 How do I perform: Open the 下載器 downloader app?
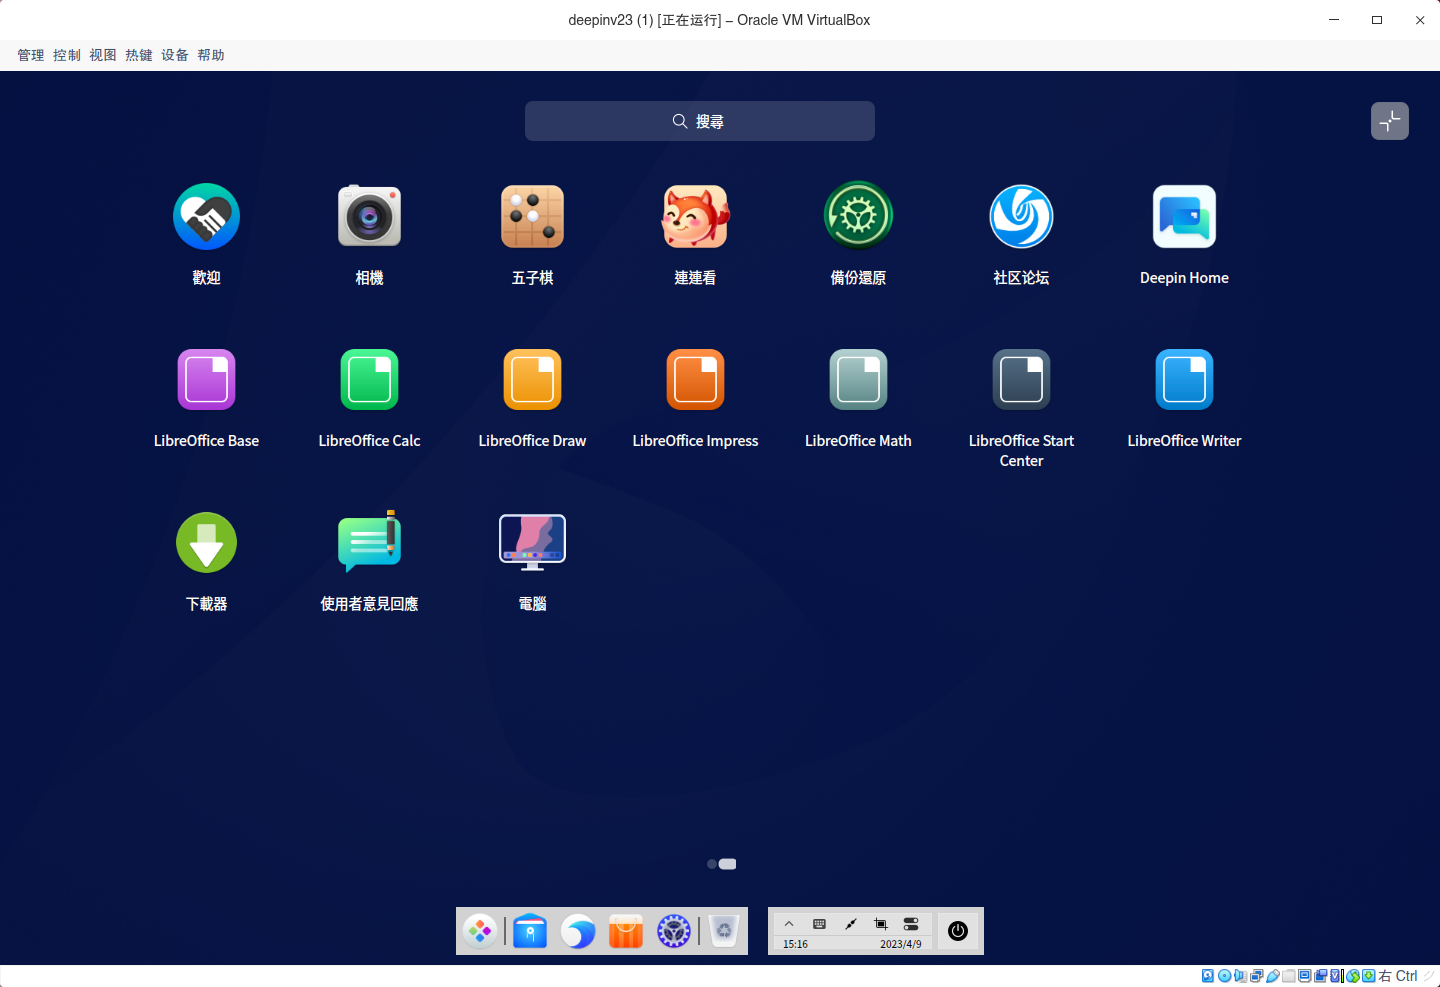[206, 543]
